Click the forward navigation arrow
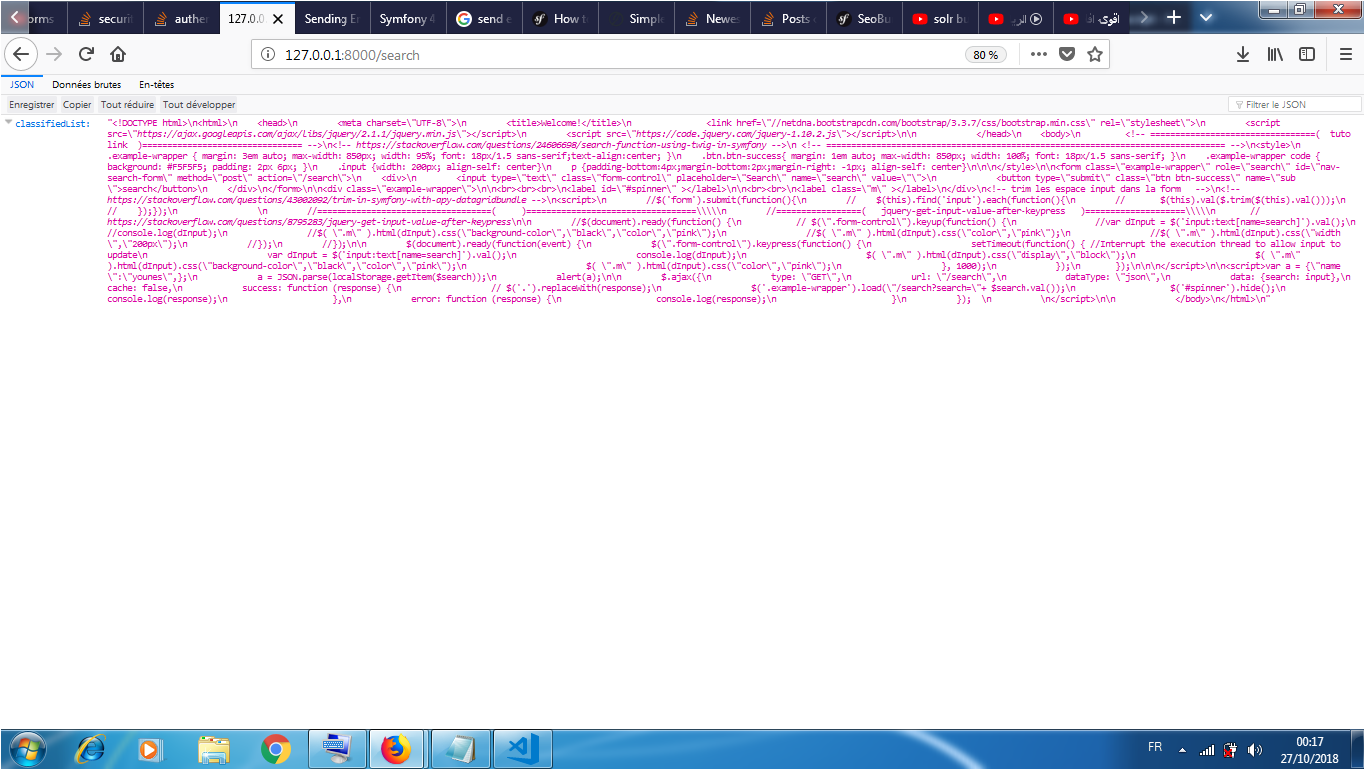 coord(54,54)
